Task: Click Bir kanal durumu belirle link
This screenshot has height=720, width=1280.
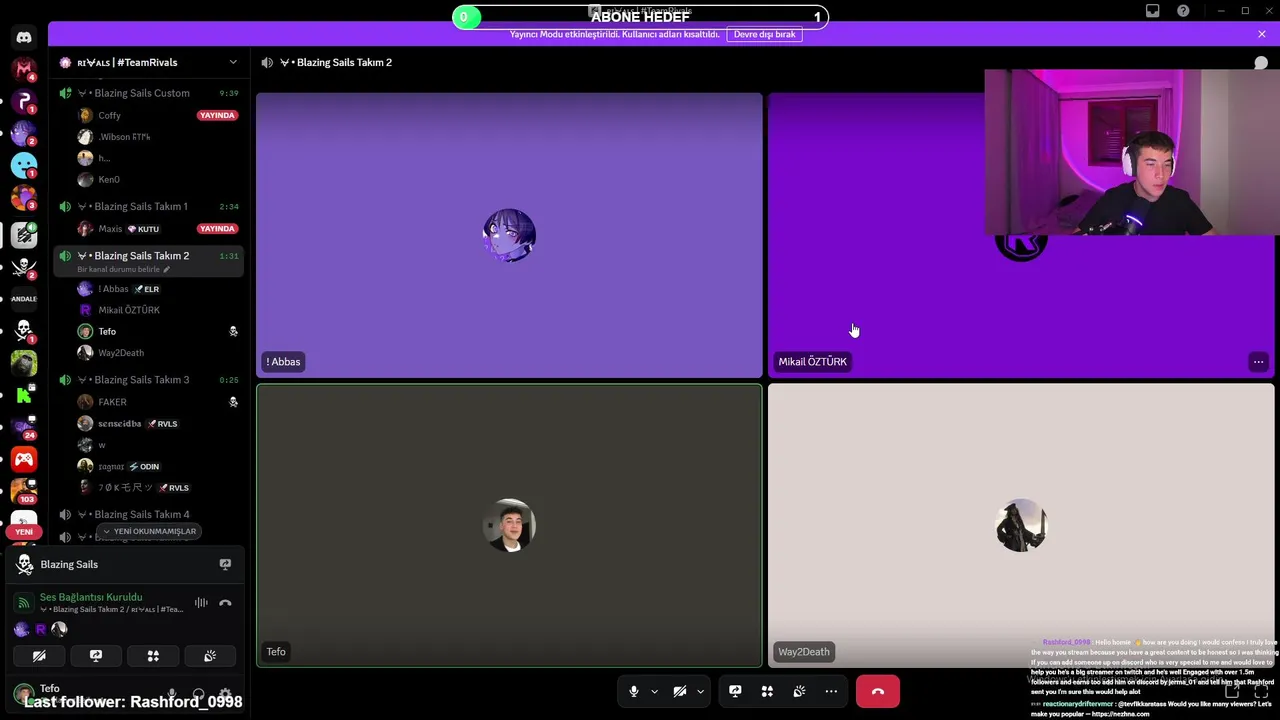Action: (x=118, y=269)
